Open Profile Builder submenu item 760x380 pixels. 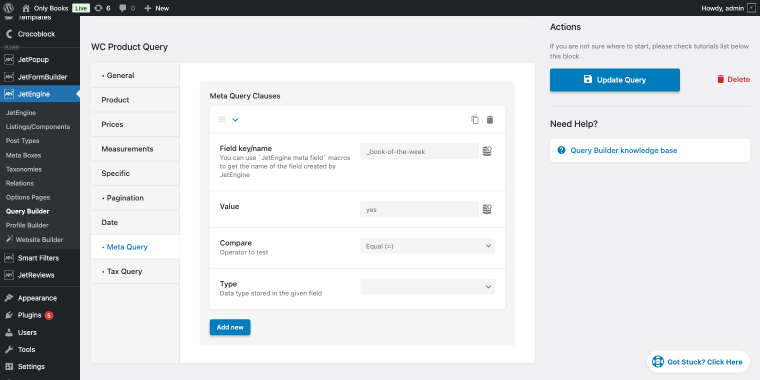pyautogui.click(x=27, y=225)
